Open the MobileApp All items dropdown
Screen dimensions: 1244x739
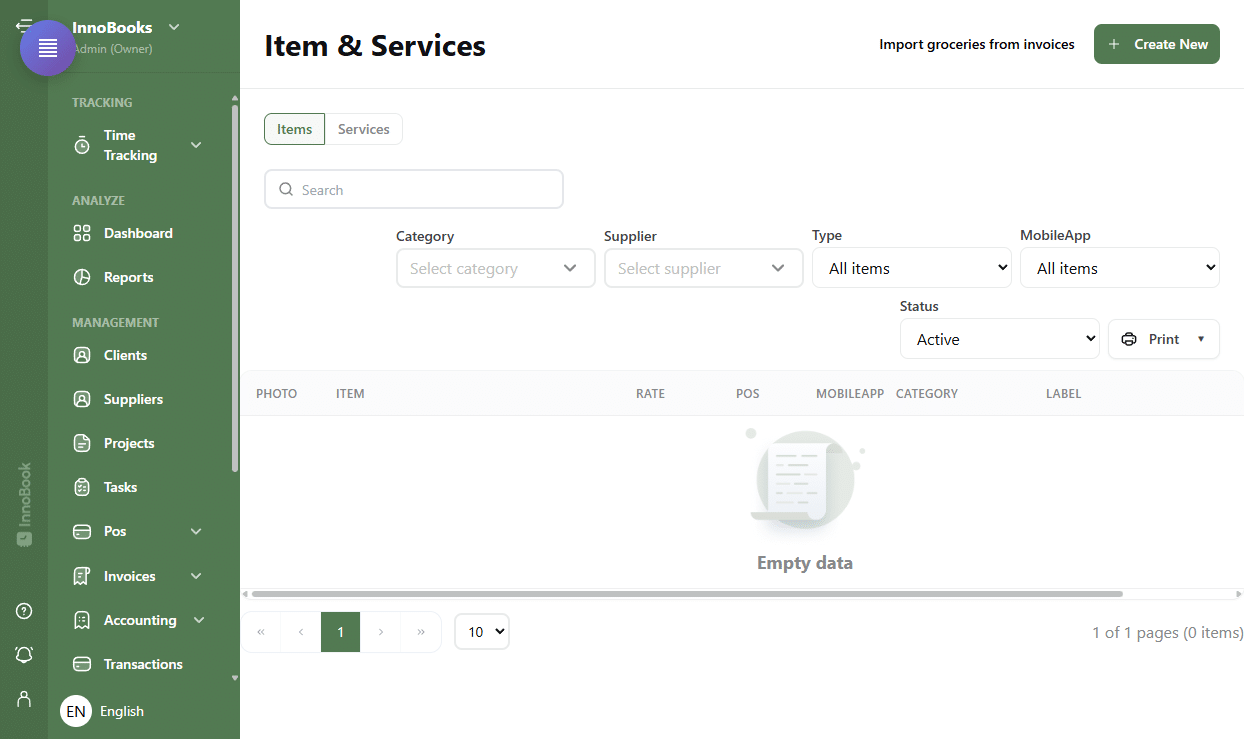tap(1120, 268)
